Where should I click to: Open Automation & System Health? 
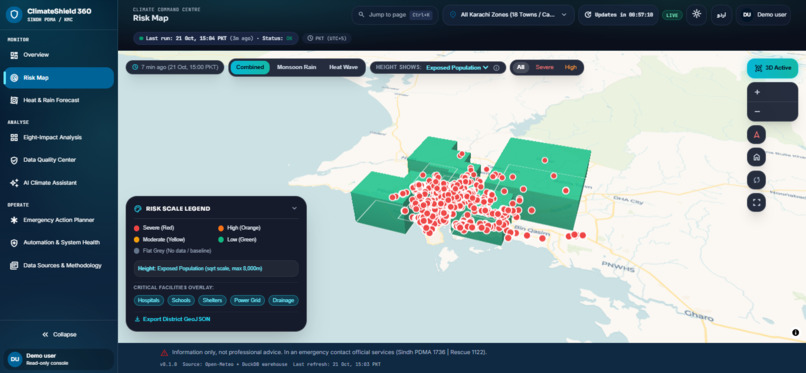click(x=58, y=243)
